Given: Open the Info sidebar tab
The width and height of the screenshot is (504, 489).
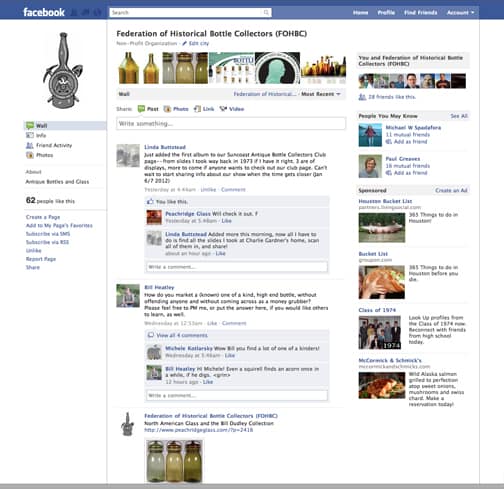Looking at the screenshot, I should tap(36, 135).
